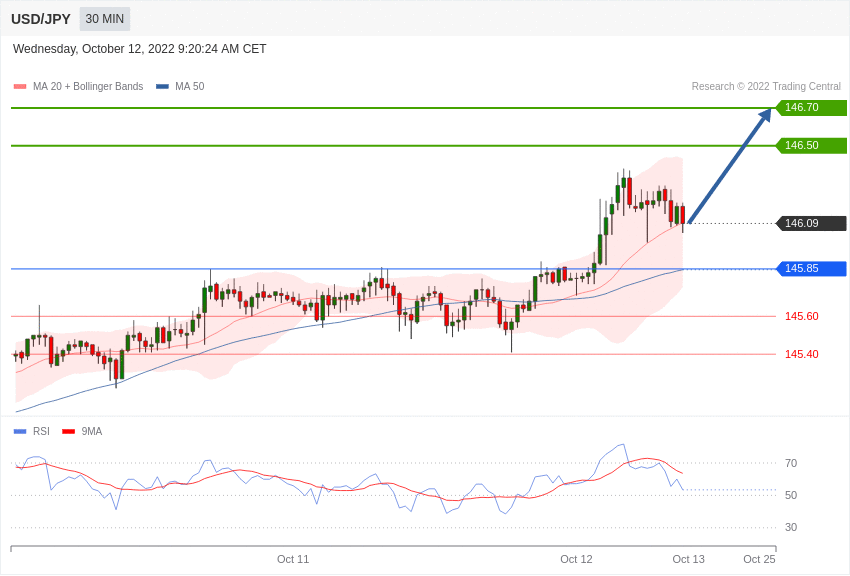The height and width of the screenshot is (576, 850).
Task: Click the RSI 50 axis value
Action: tap(791, 495)
